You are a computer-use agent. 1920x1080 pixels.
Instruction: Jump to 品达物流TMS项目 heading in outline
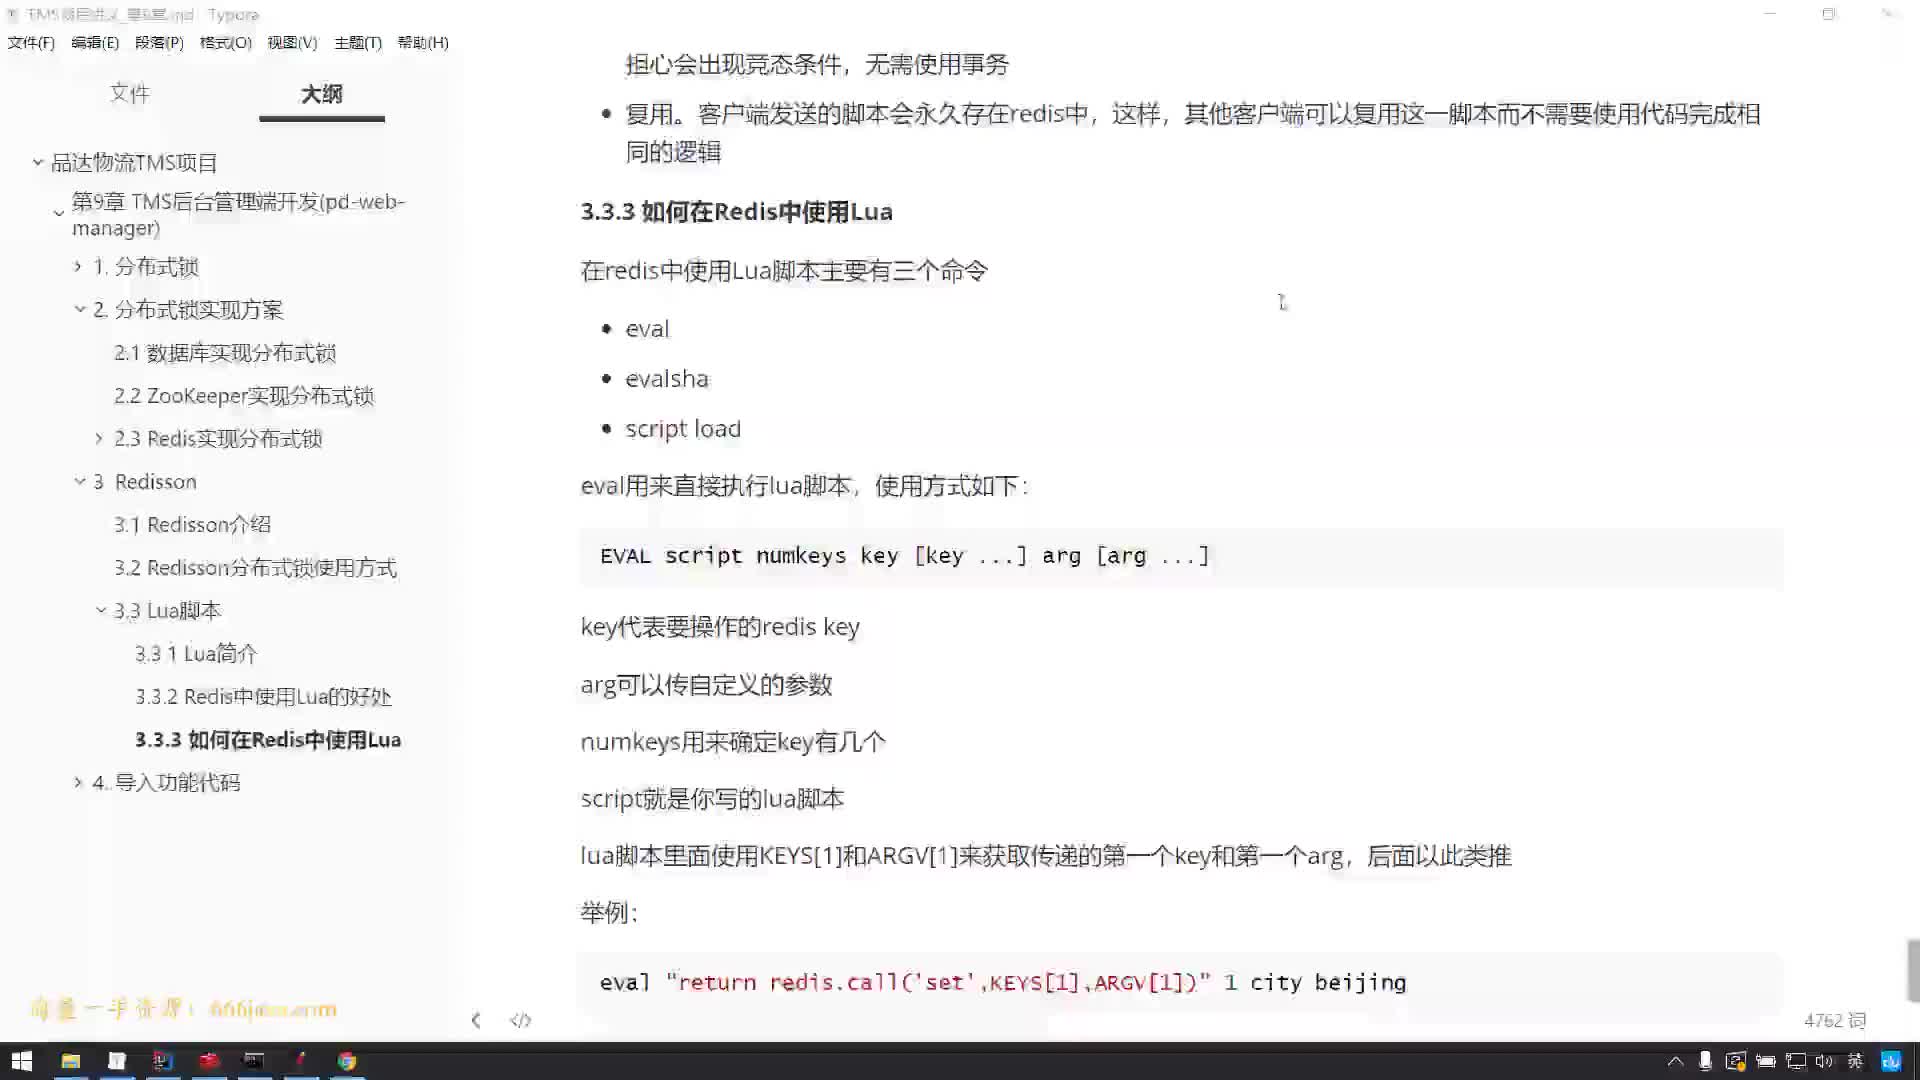pos(134,162)
